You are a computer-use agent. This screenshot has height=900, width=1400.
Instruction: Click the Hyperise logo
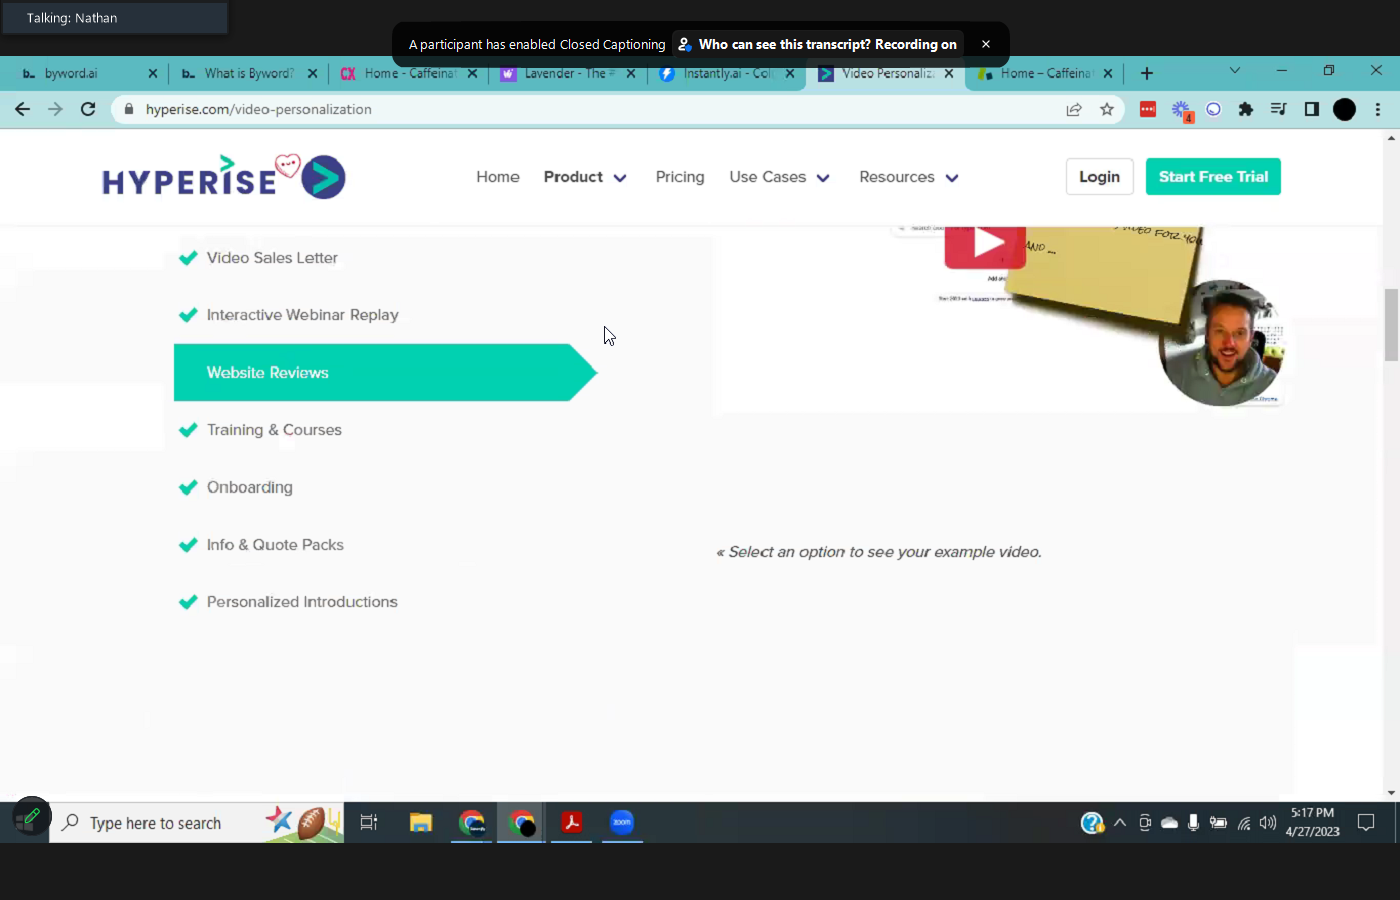point(224,177)
